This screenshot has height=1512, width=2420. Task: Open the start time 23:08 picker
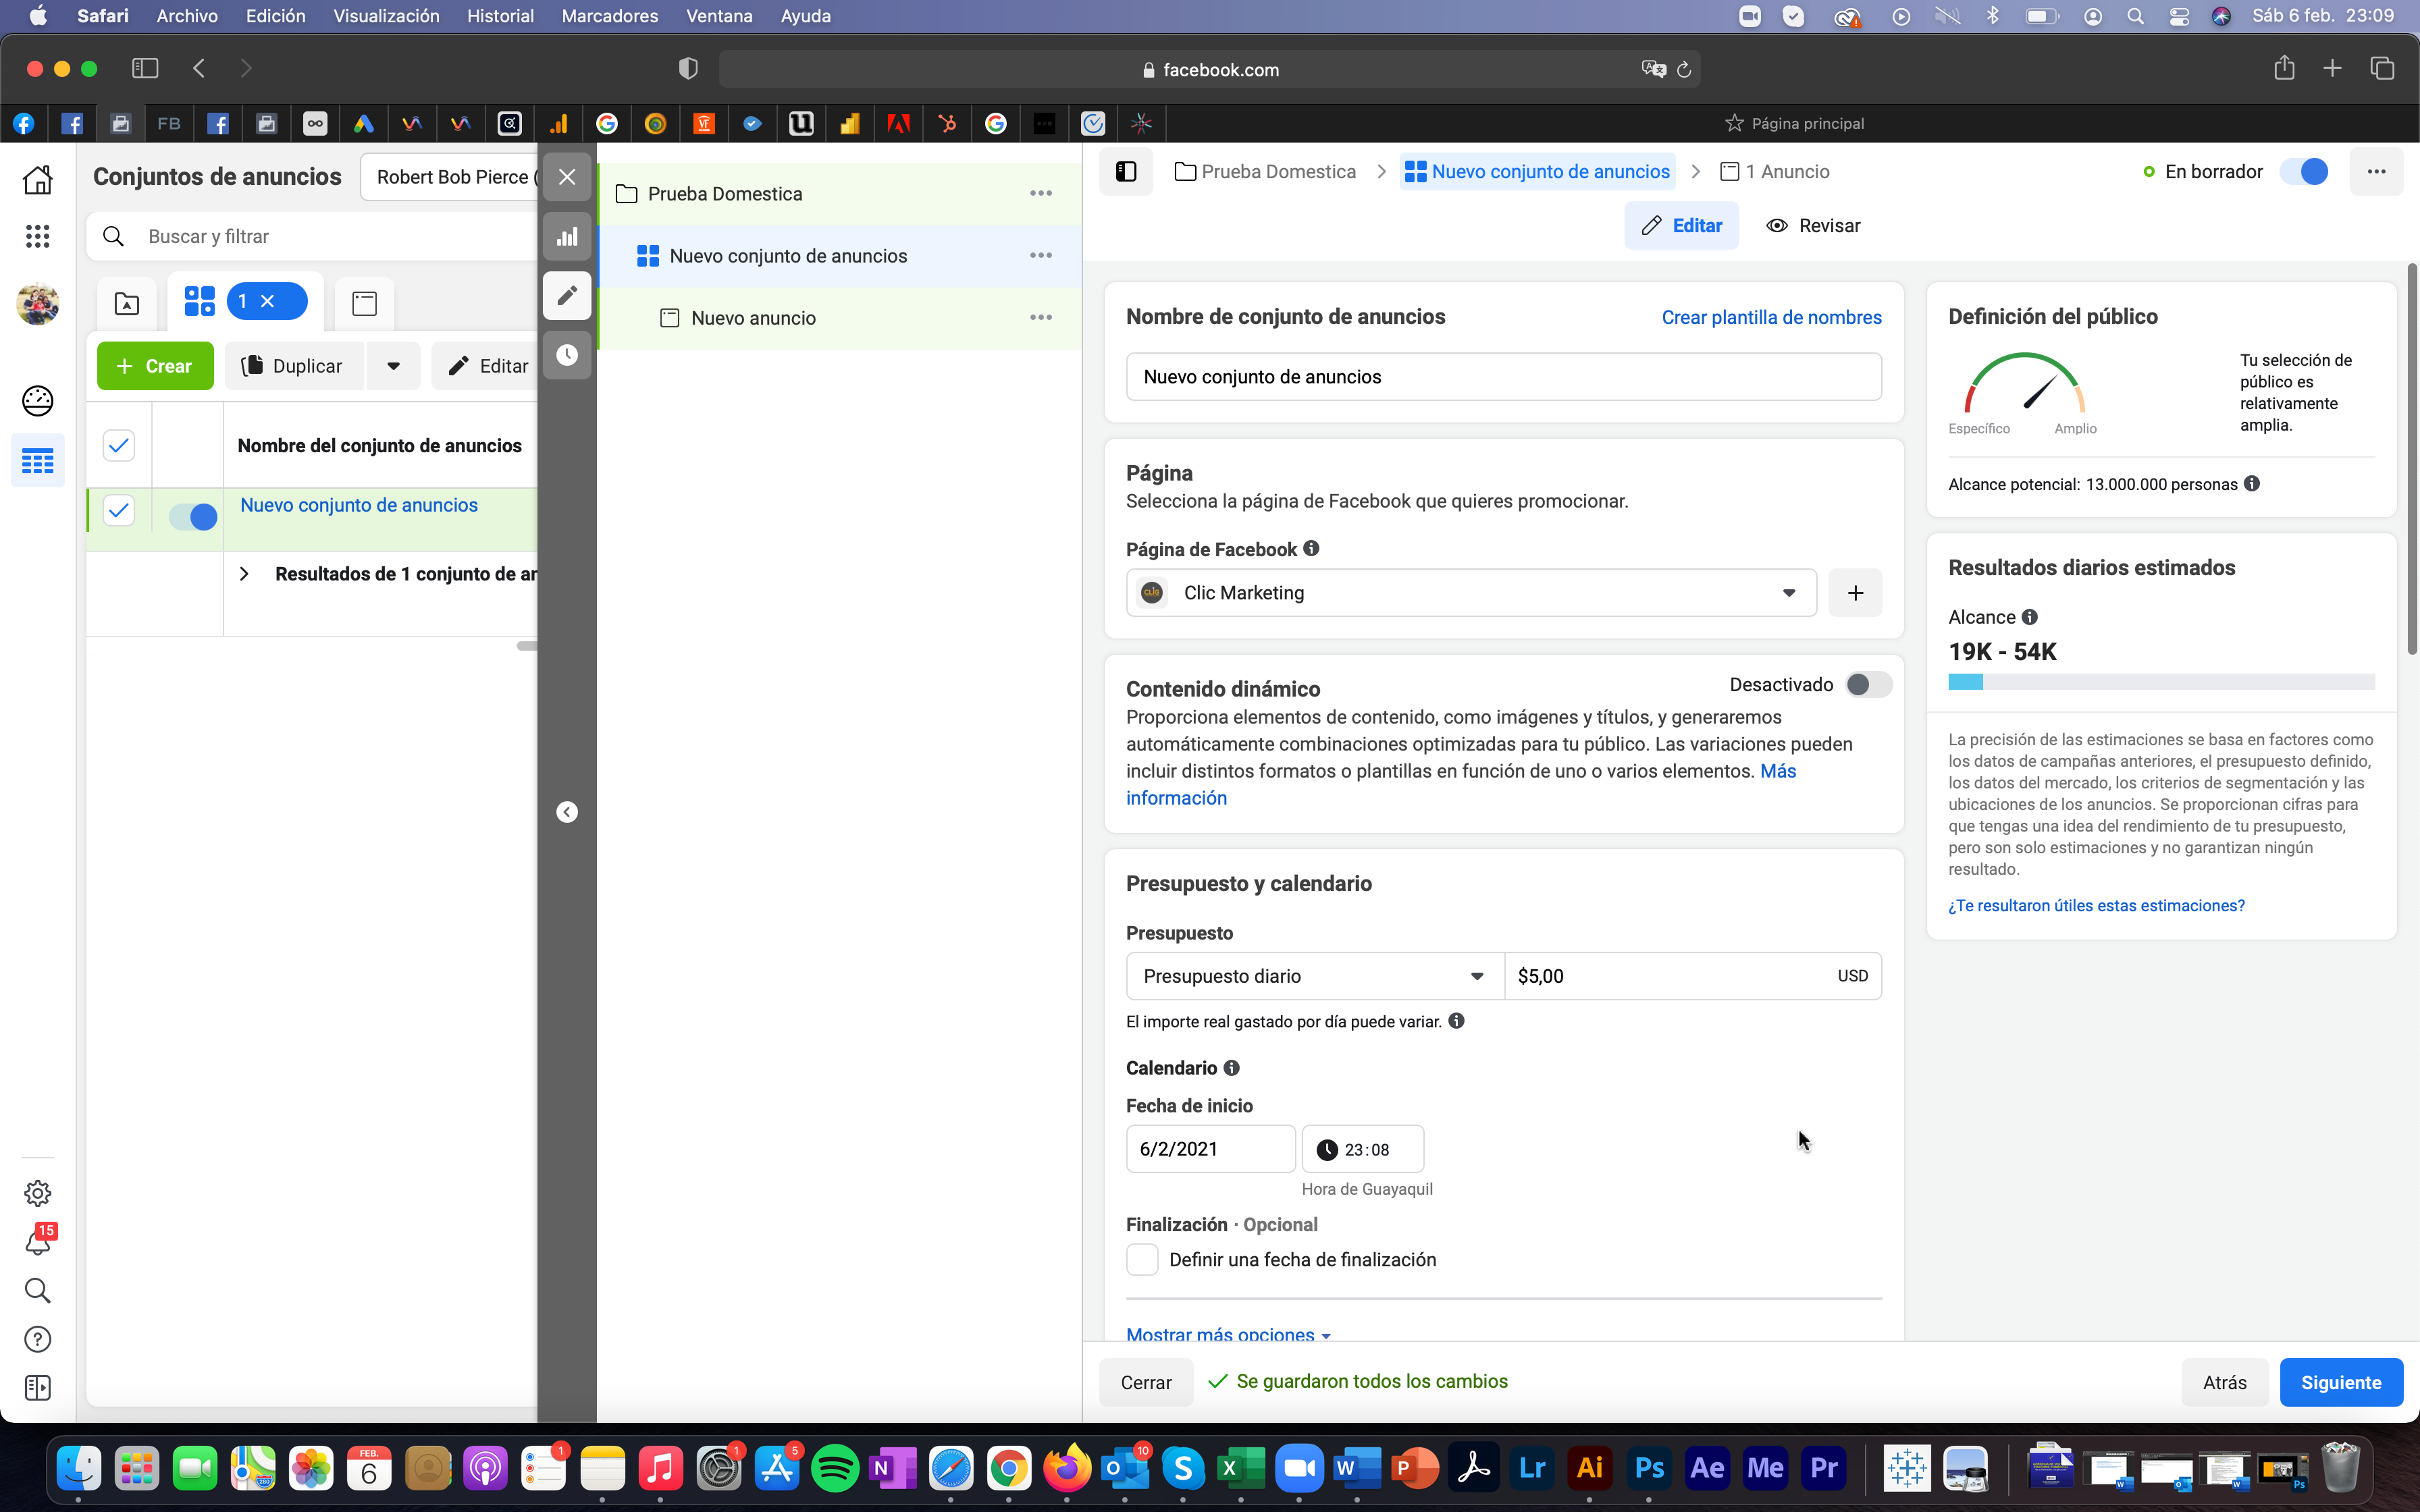(1363, 1149)
